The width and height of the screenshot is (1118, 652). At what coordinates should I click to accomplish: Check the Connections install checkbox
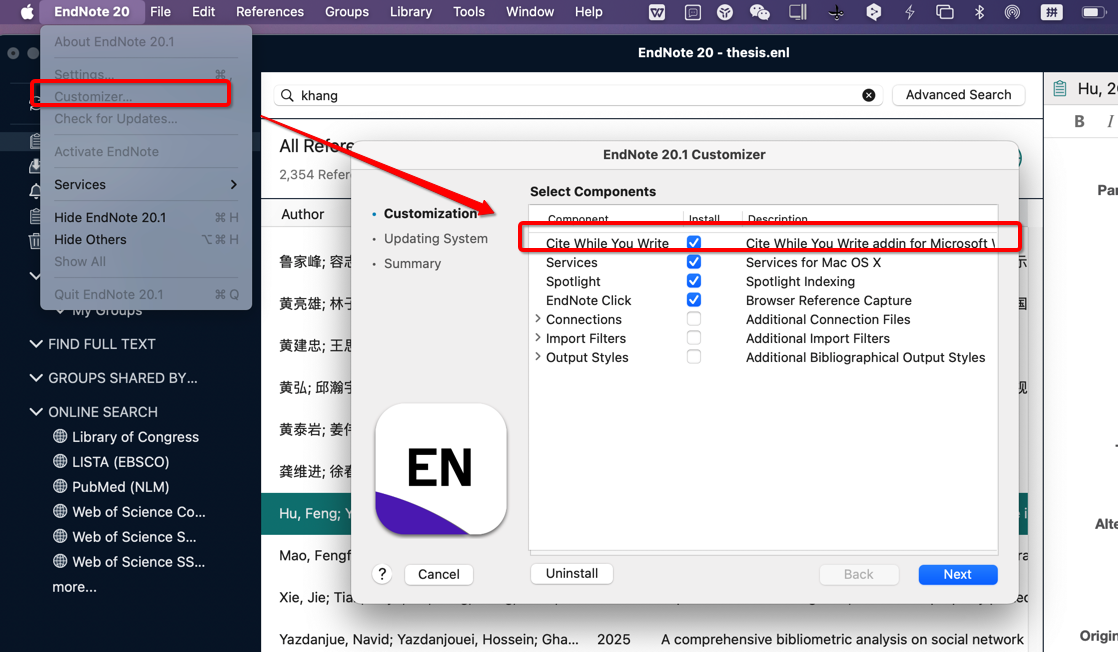(694, 319)
